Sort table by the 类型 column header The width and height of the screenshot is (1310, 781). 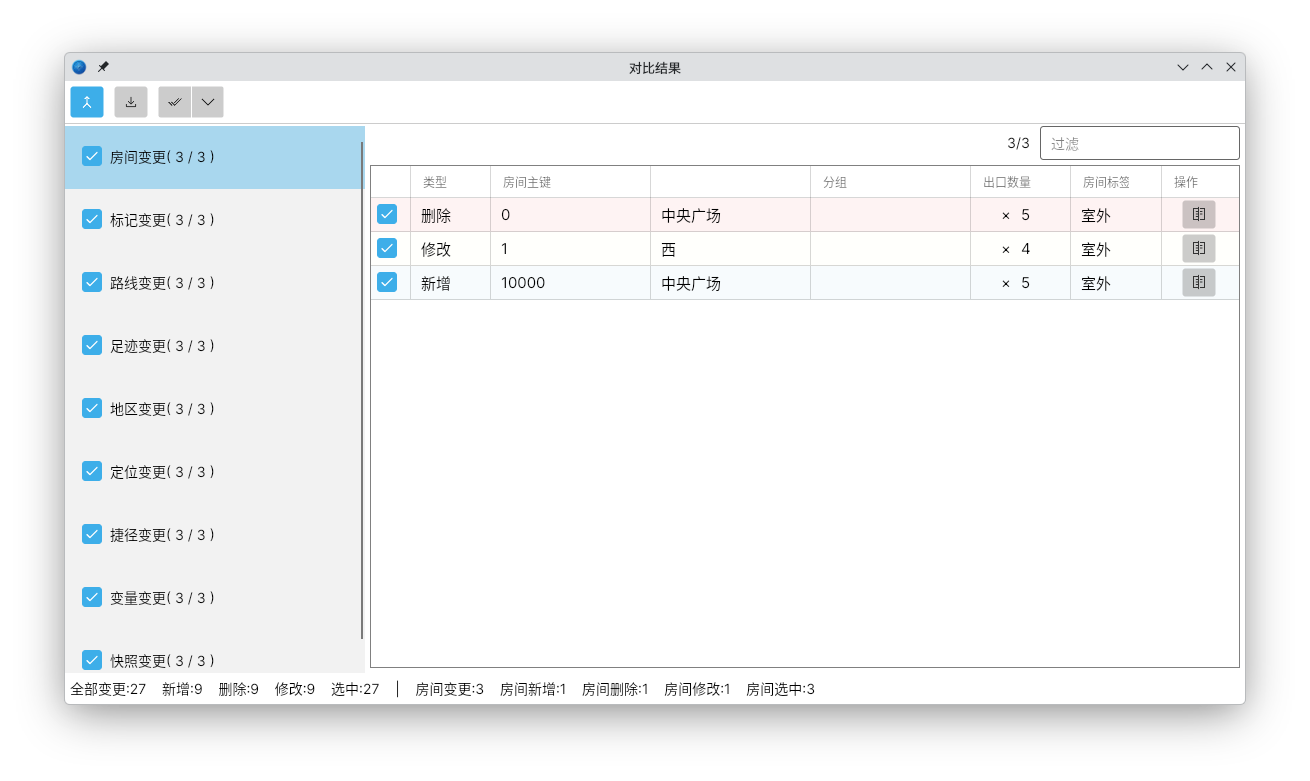435,182
